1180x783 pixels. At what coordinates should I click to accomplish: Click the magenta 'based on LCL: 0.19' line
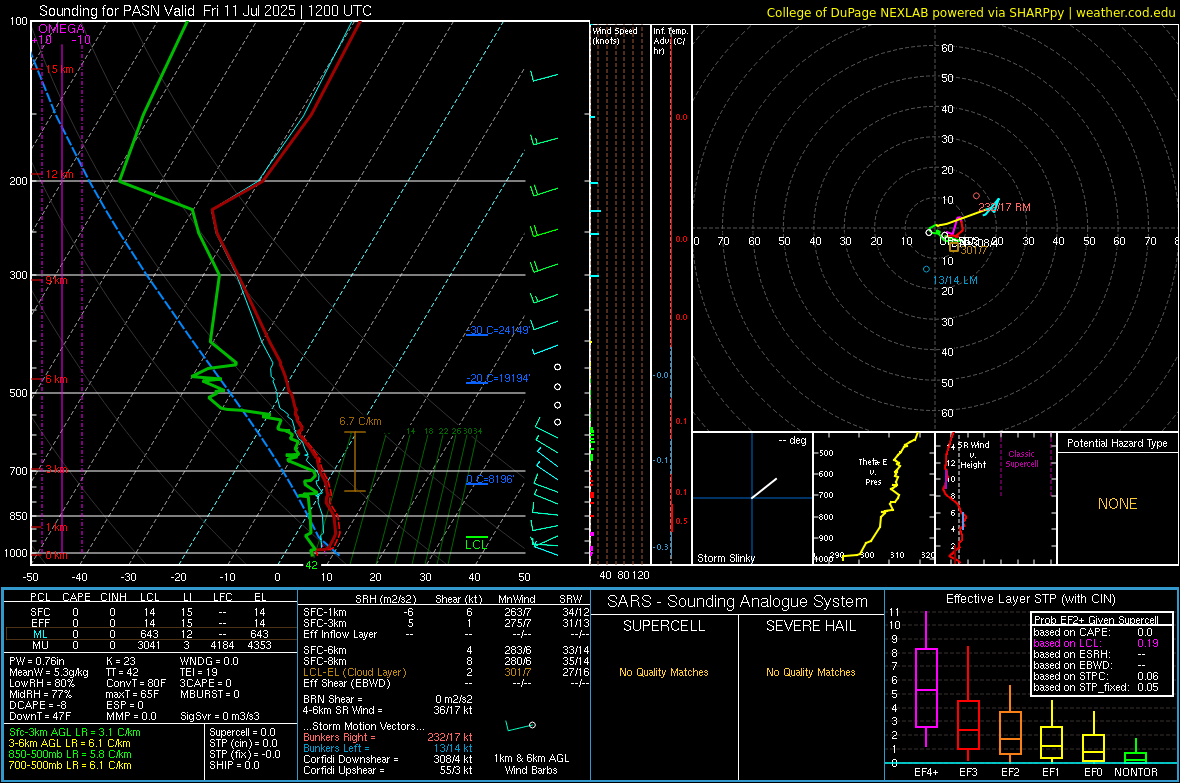(1096, 643)
